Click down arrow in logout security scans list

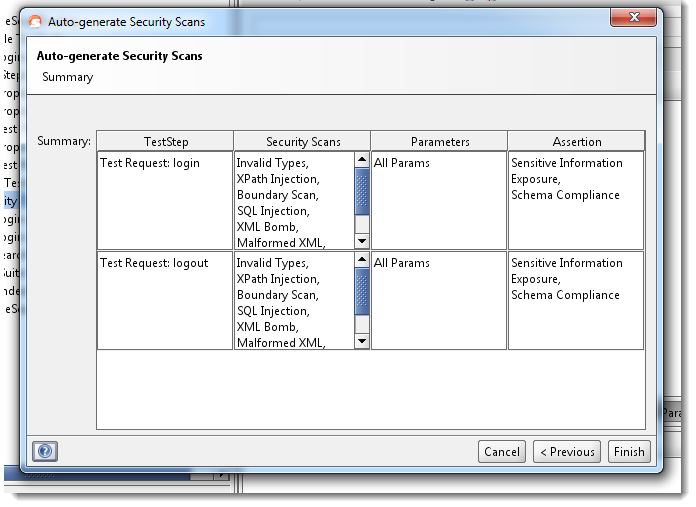coord(362,341)
